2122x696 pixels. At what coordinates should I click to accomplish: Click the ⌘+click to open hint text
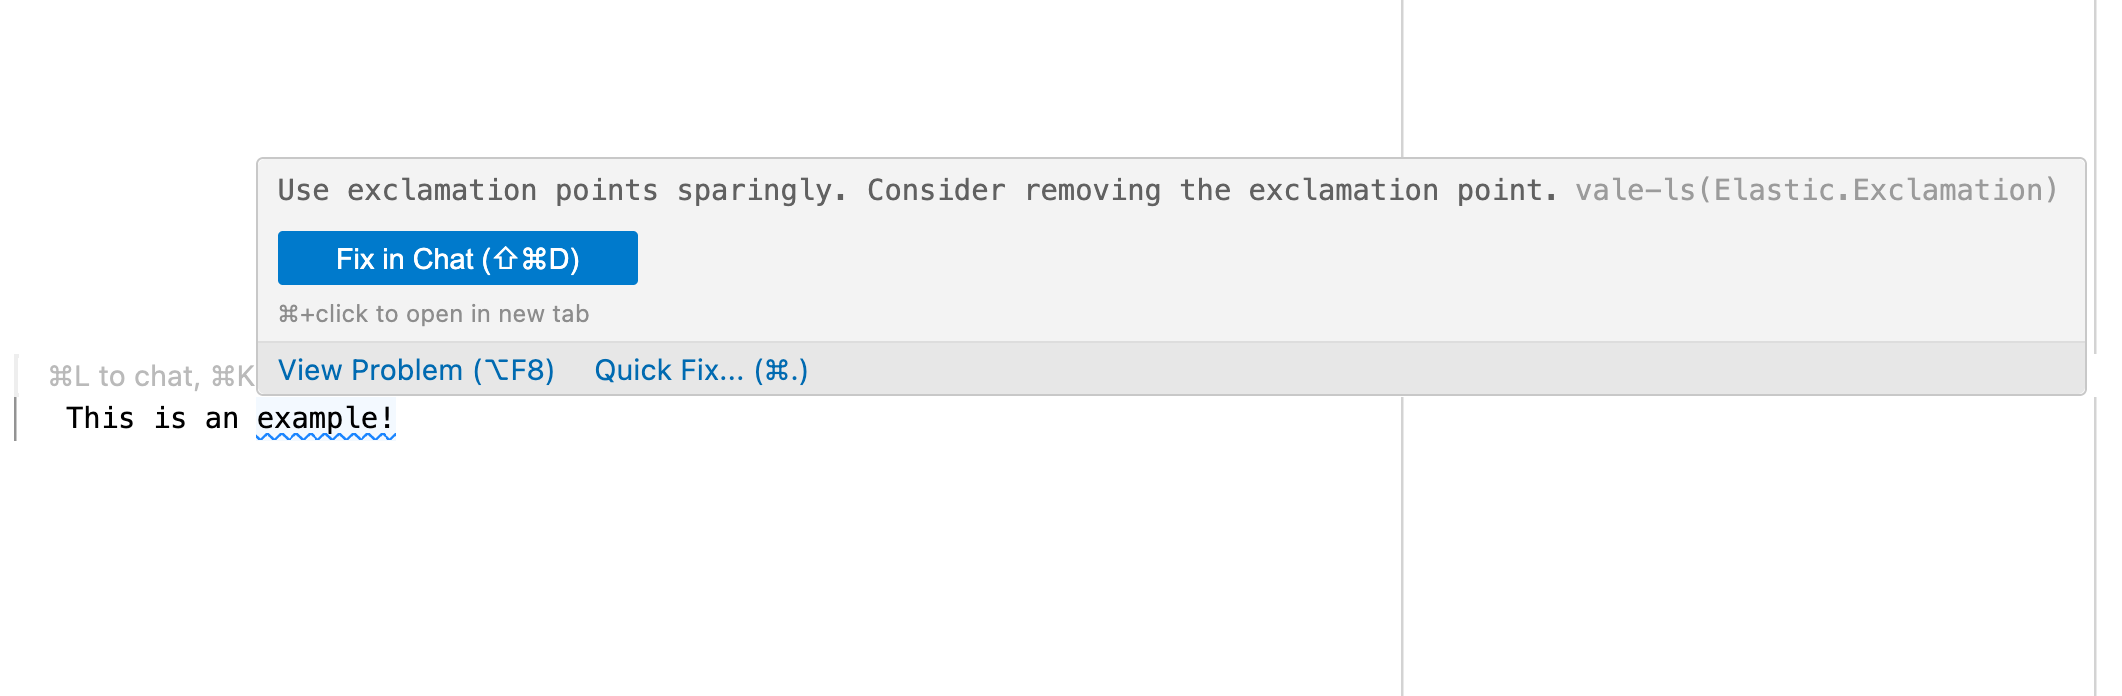pyautogui.click(x=434, y=313)
